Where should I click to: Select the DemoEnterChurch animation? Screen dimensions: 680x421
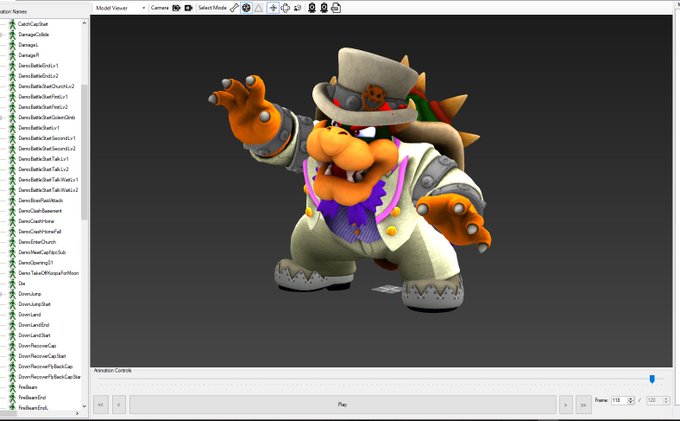(37, 242)
